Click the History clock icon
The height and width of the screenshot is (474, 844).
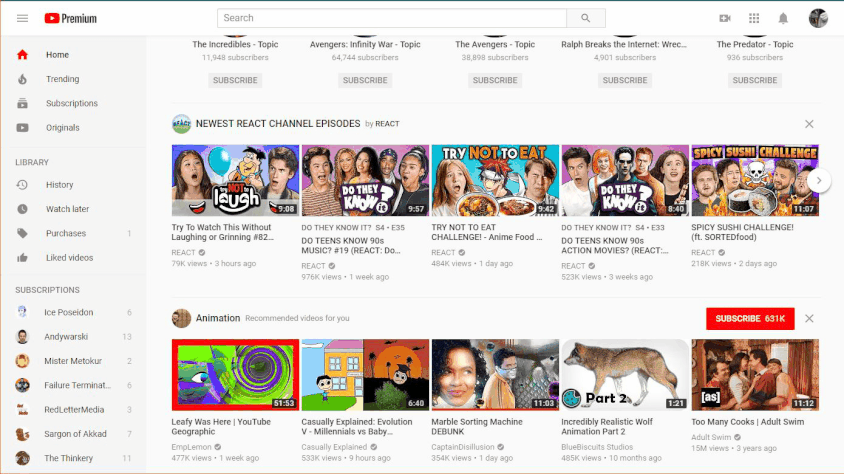(x=22, y=185)
